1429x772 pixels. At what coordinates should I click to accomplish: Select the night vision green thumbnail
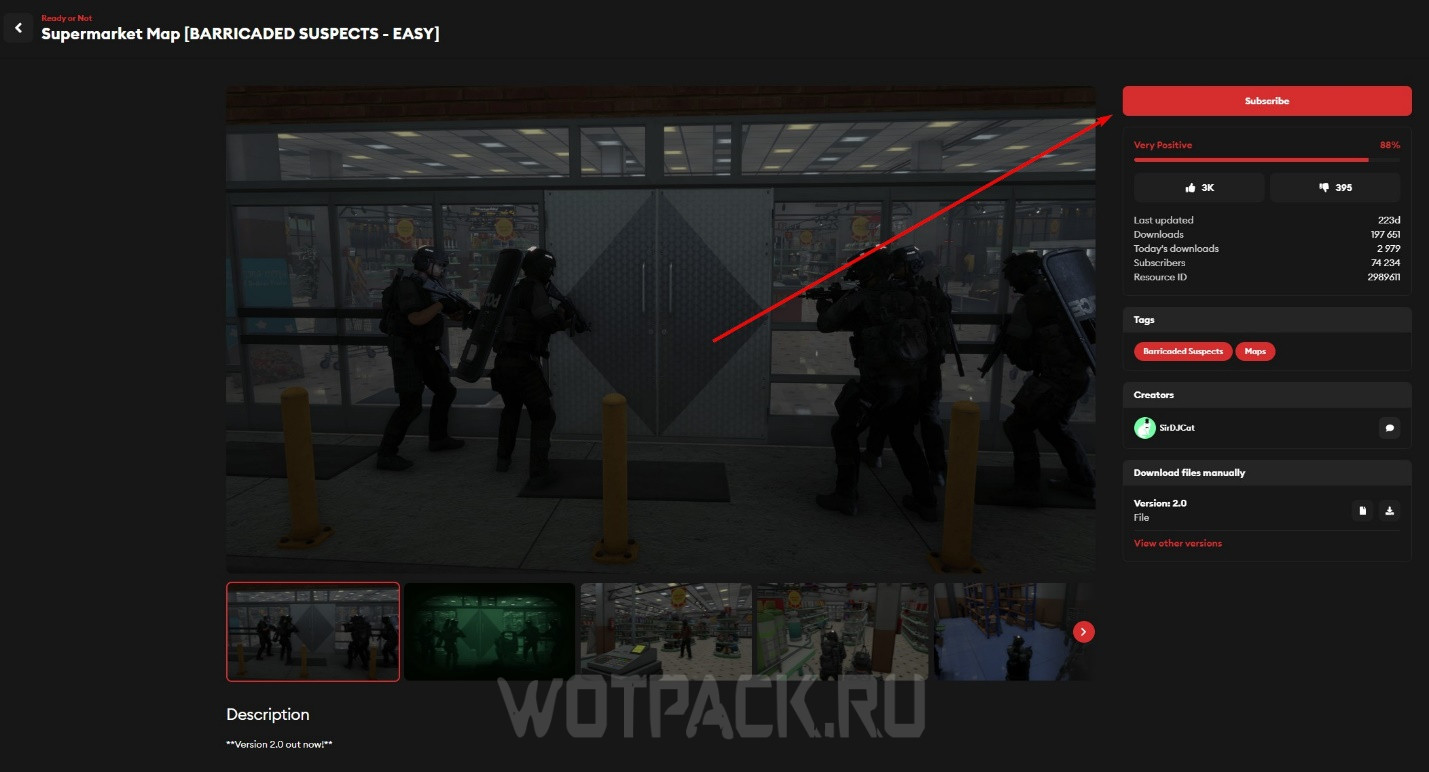click(489, 631)
